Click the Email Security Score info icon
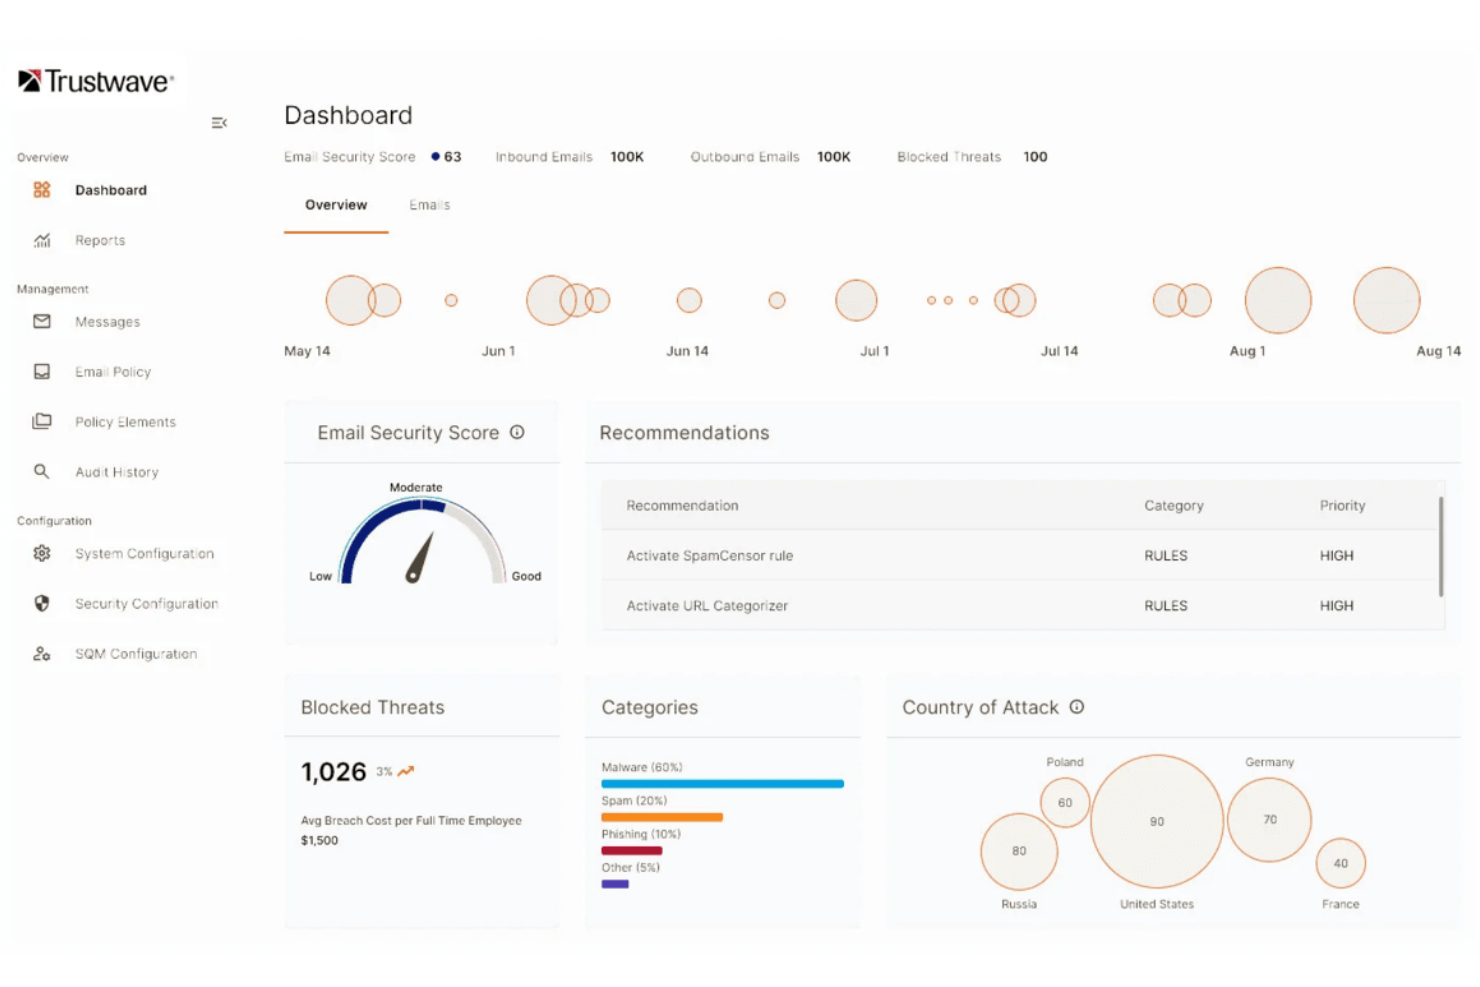The height and width of the screenshot is (987, 1480). click(517, 432)
